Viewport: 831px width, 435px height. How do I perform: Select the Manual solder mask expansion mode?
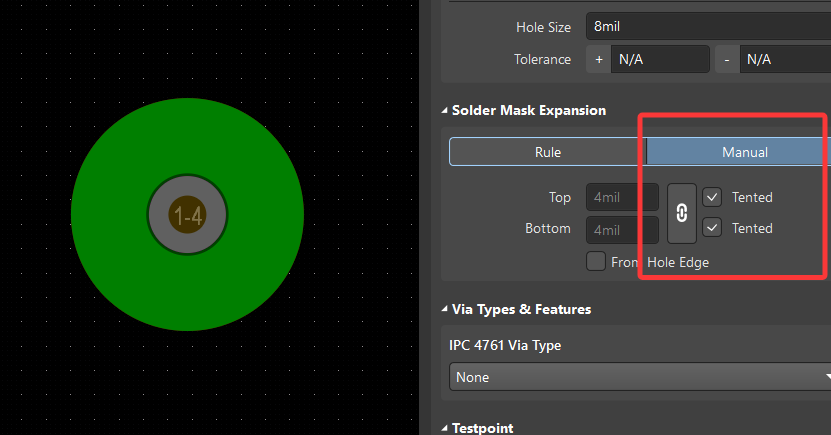coord(738,152)
